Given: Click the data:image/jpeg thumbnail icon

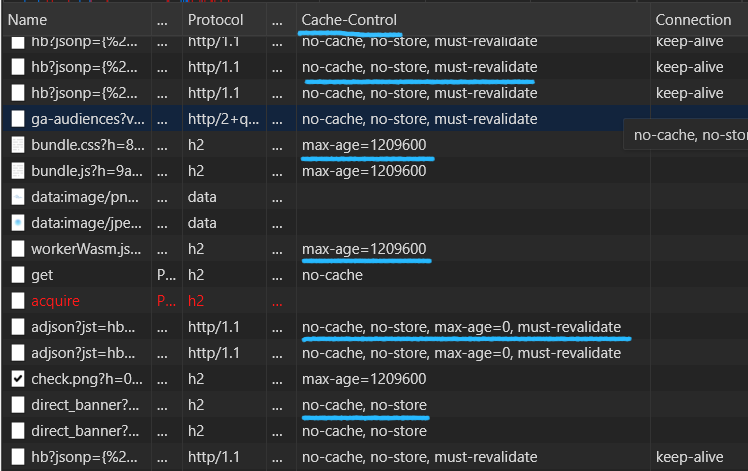Looking at the screenshot, I should (x=18, y=223).
